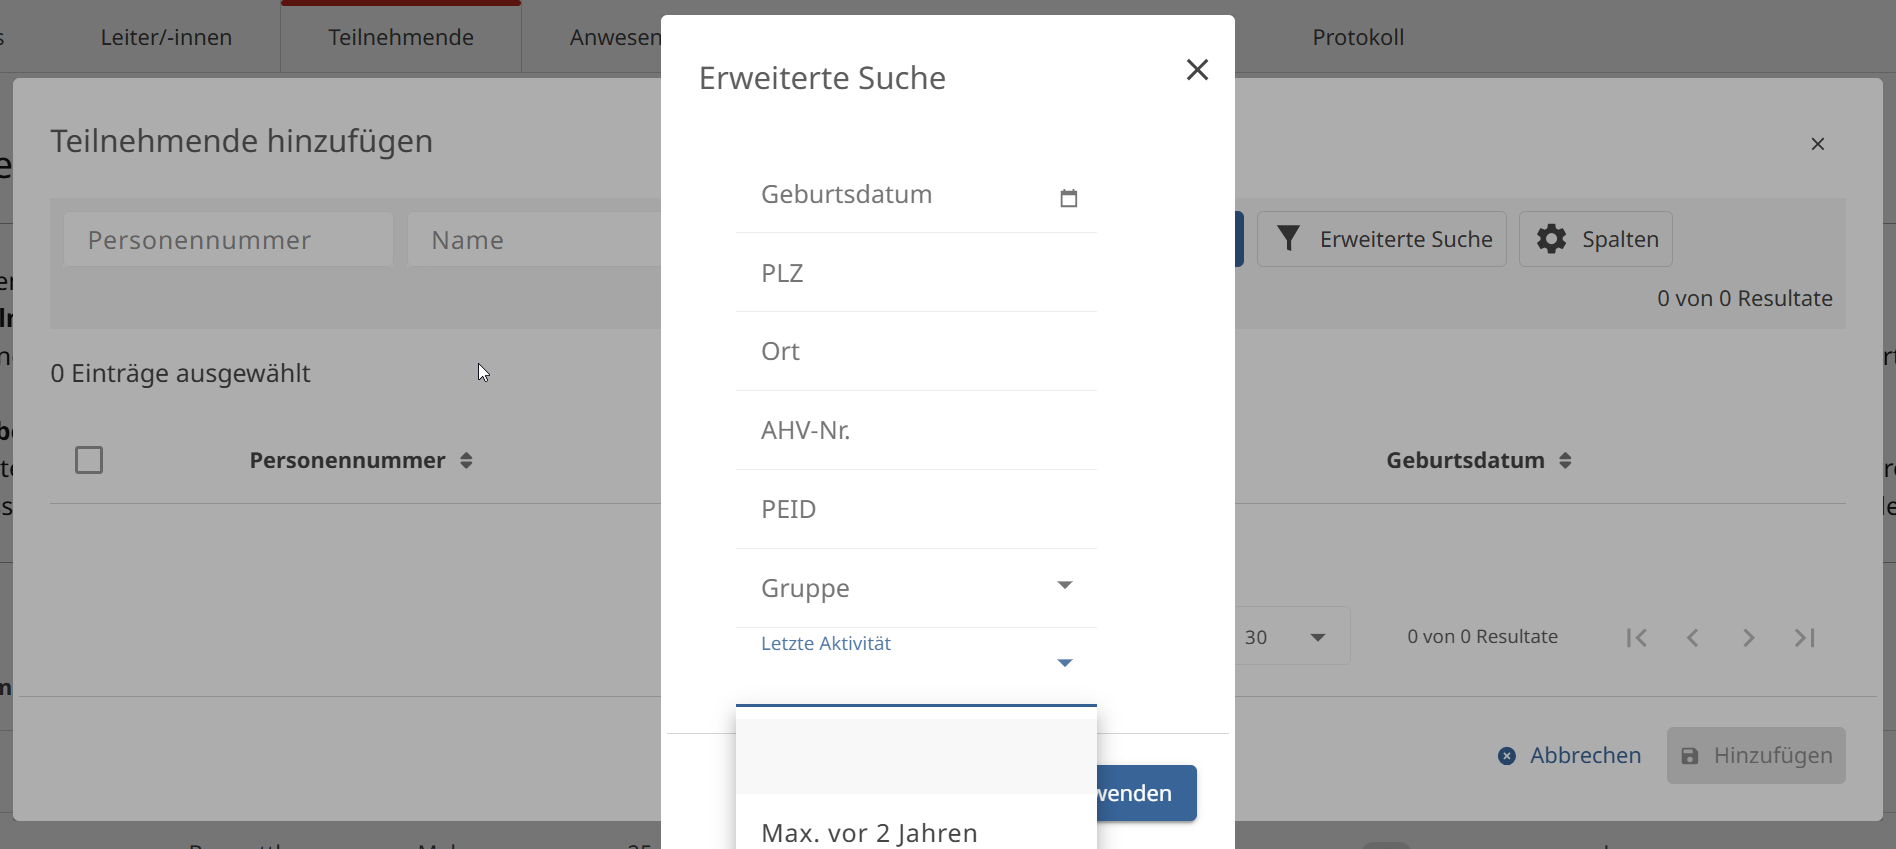
Task: Sort by Geburtsdatum column arrows
Action: coord(1565,461)
